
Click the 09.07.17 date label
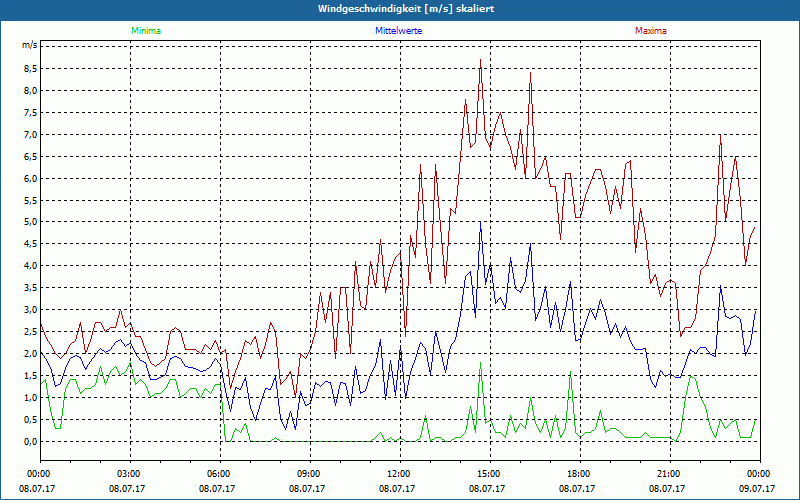(x=757, y=488)
